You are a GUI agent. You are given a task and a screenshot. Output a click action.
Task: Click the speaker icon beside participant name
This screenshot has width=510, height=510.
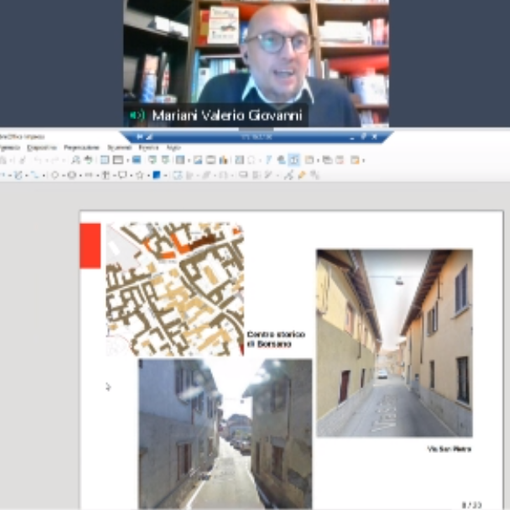tap(137, 115)
